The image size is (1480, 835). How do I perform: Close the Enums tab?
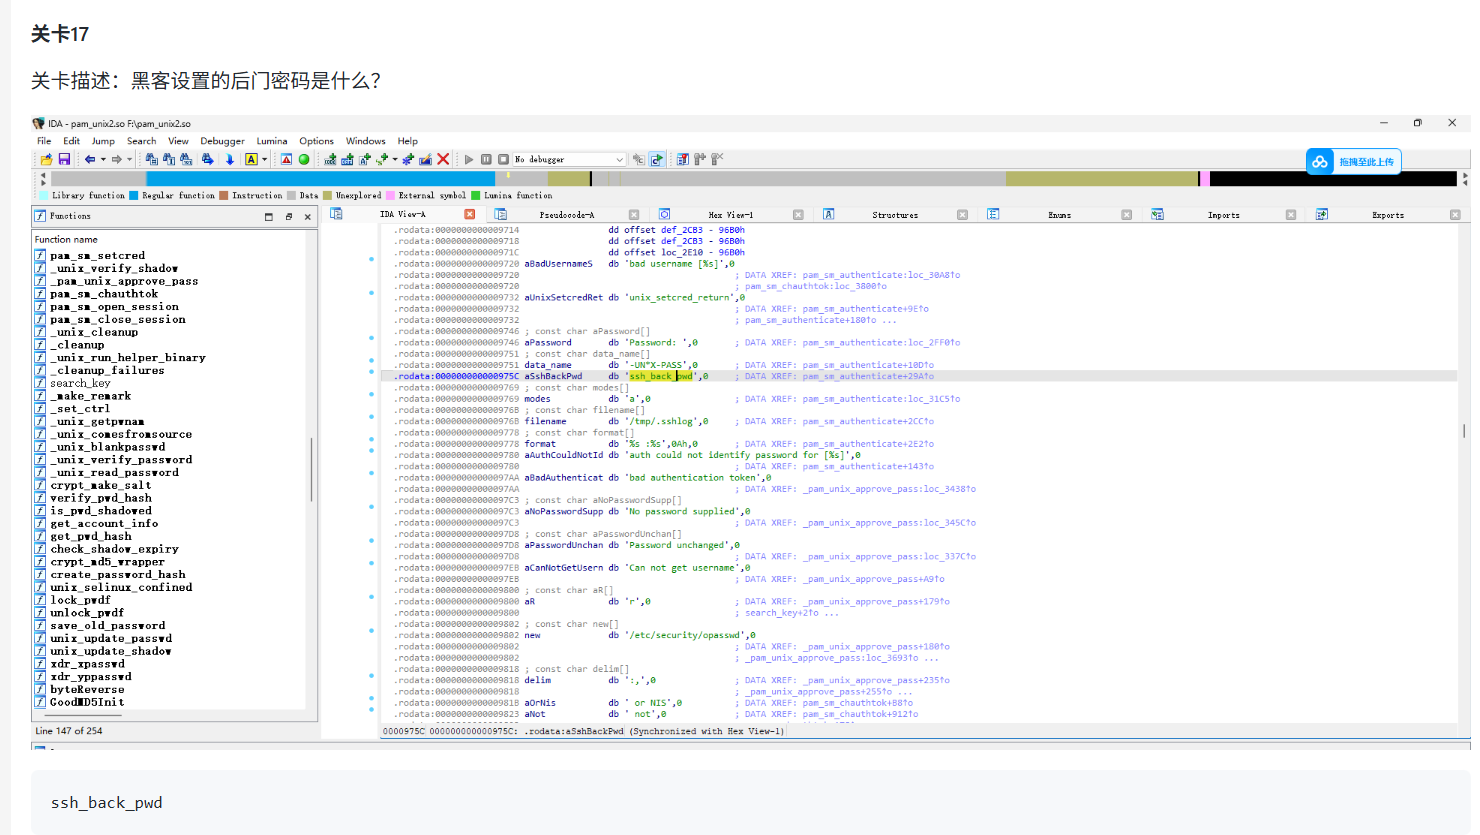pyautogui.click(x=1126, y=215)
